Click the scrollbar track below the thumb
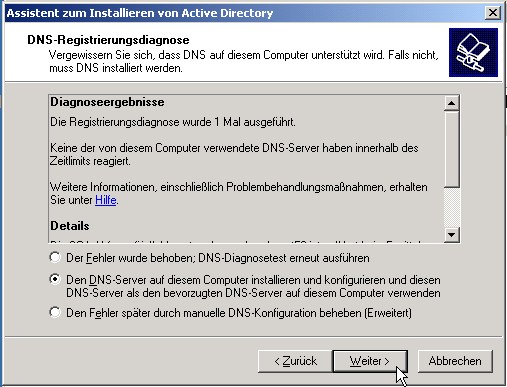 click(x=452, y=207)
